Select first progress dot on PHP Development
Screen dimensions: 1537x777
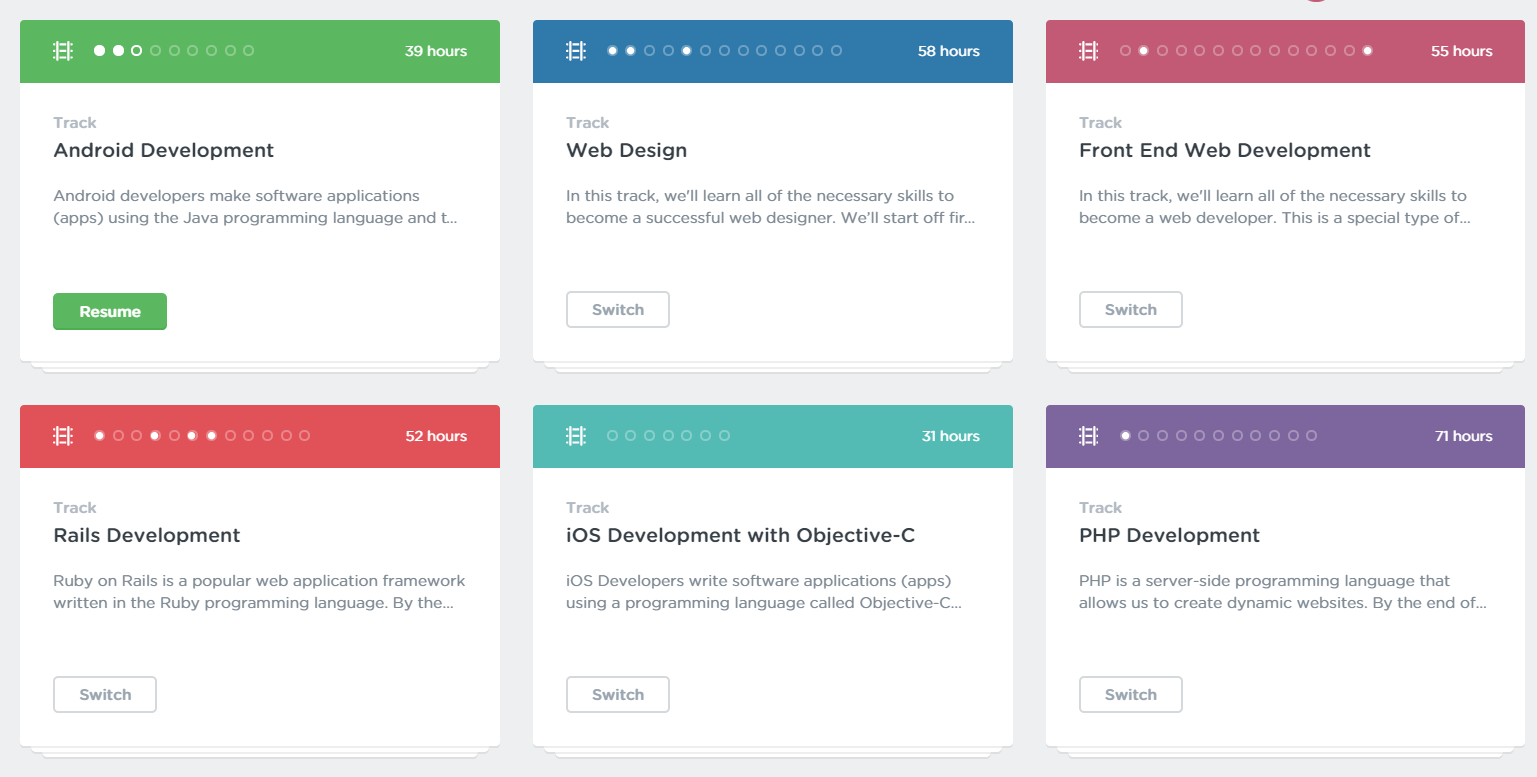click(x=1125, y=436)
